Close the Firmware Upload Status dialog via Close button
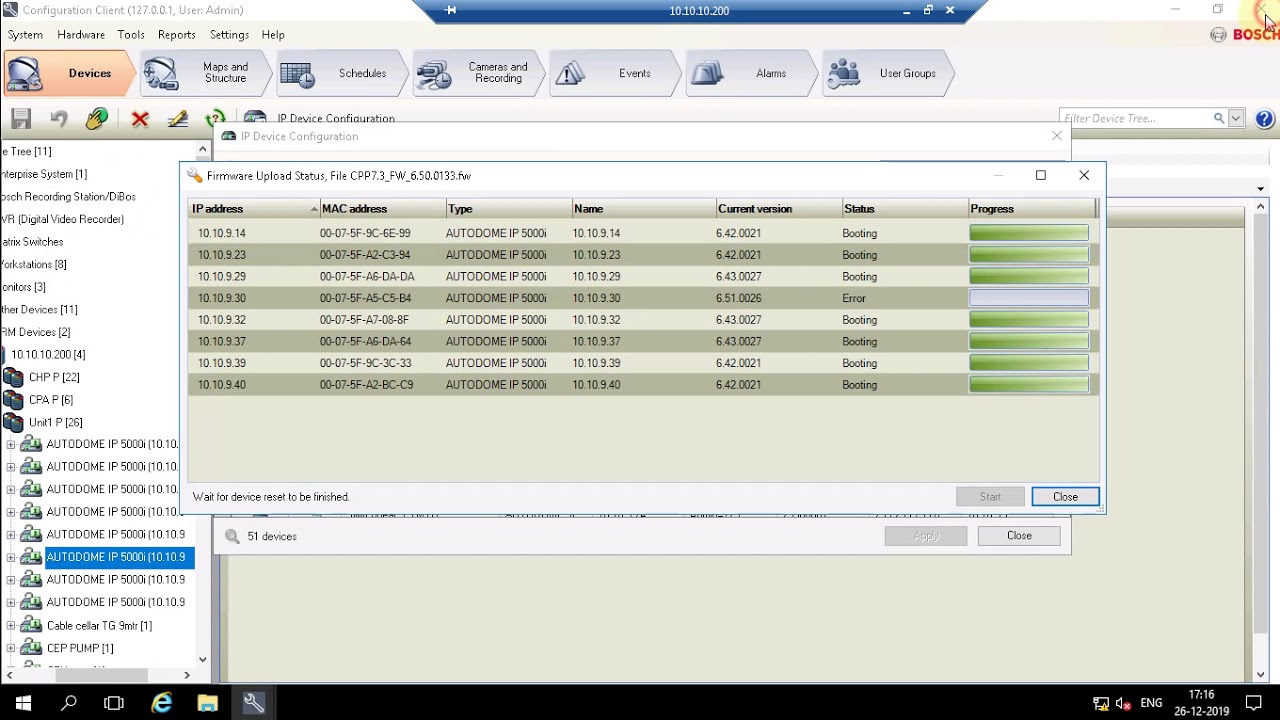This screenshot has height=720, width=1280. click(1065, 497)
